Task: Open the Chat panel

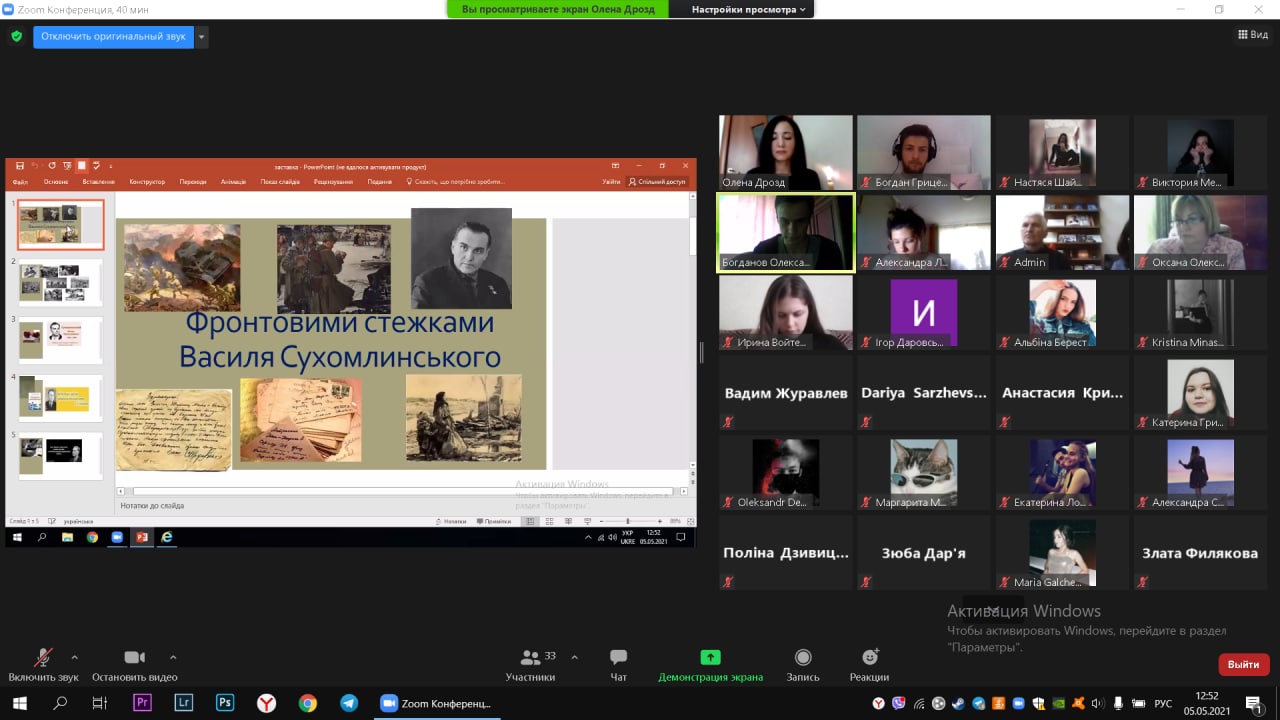Action: point(618,658)
